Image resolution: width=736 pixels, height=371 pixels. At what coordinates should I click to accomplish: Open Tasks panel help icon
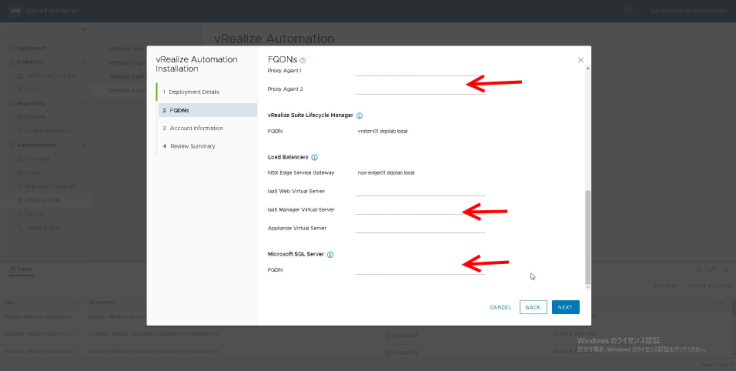pos(698,270)
